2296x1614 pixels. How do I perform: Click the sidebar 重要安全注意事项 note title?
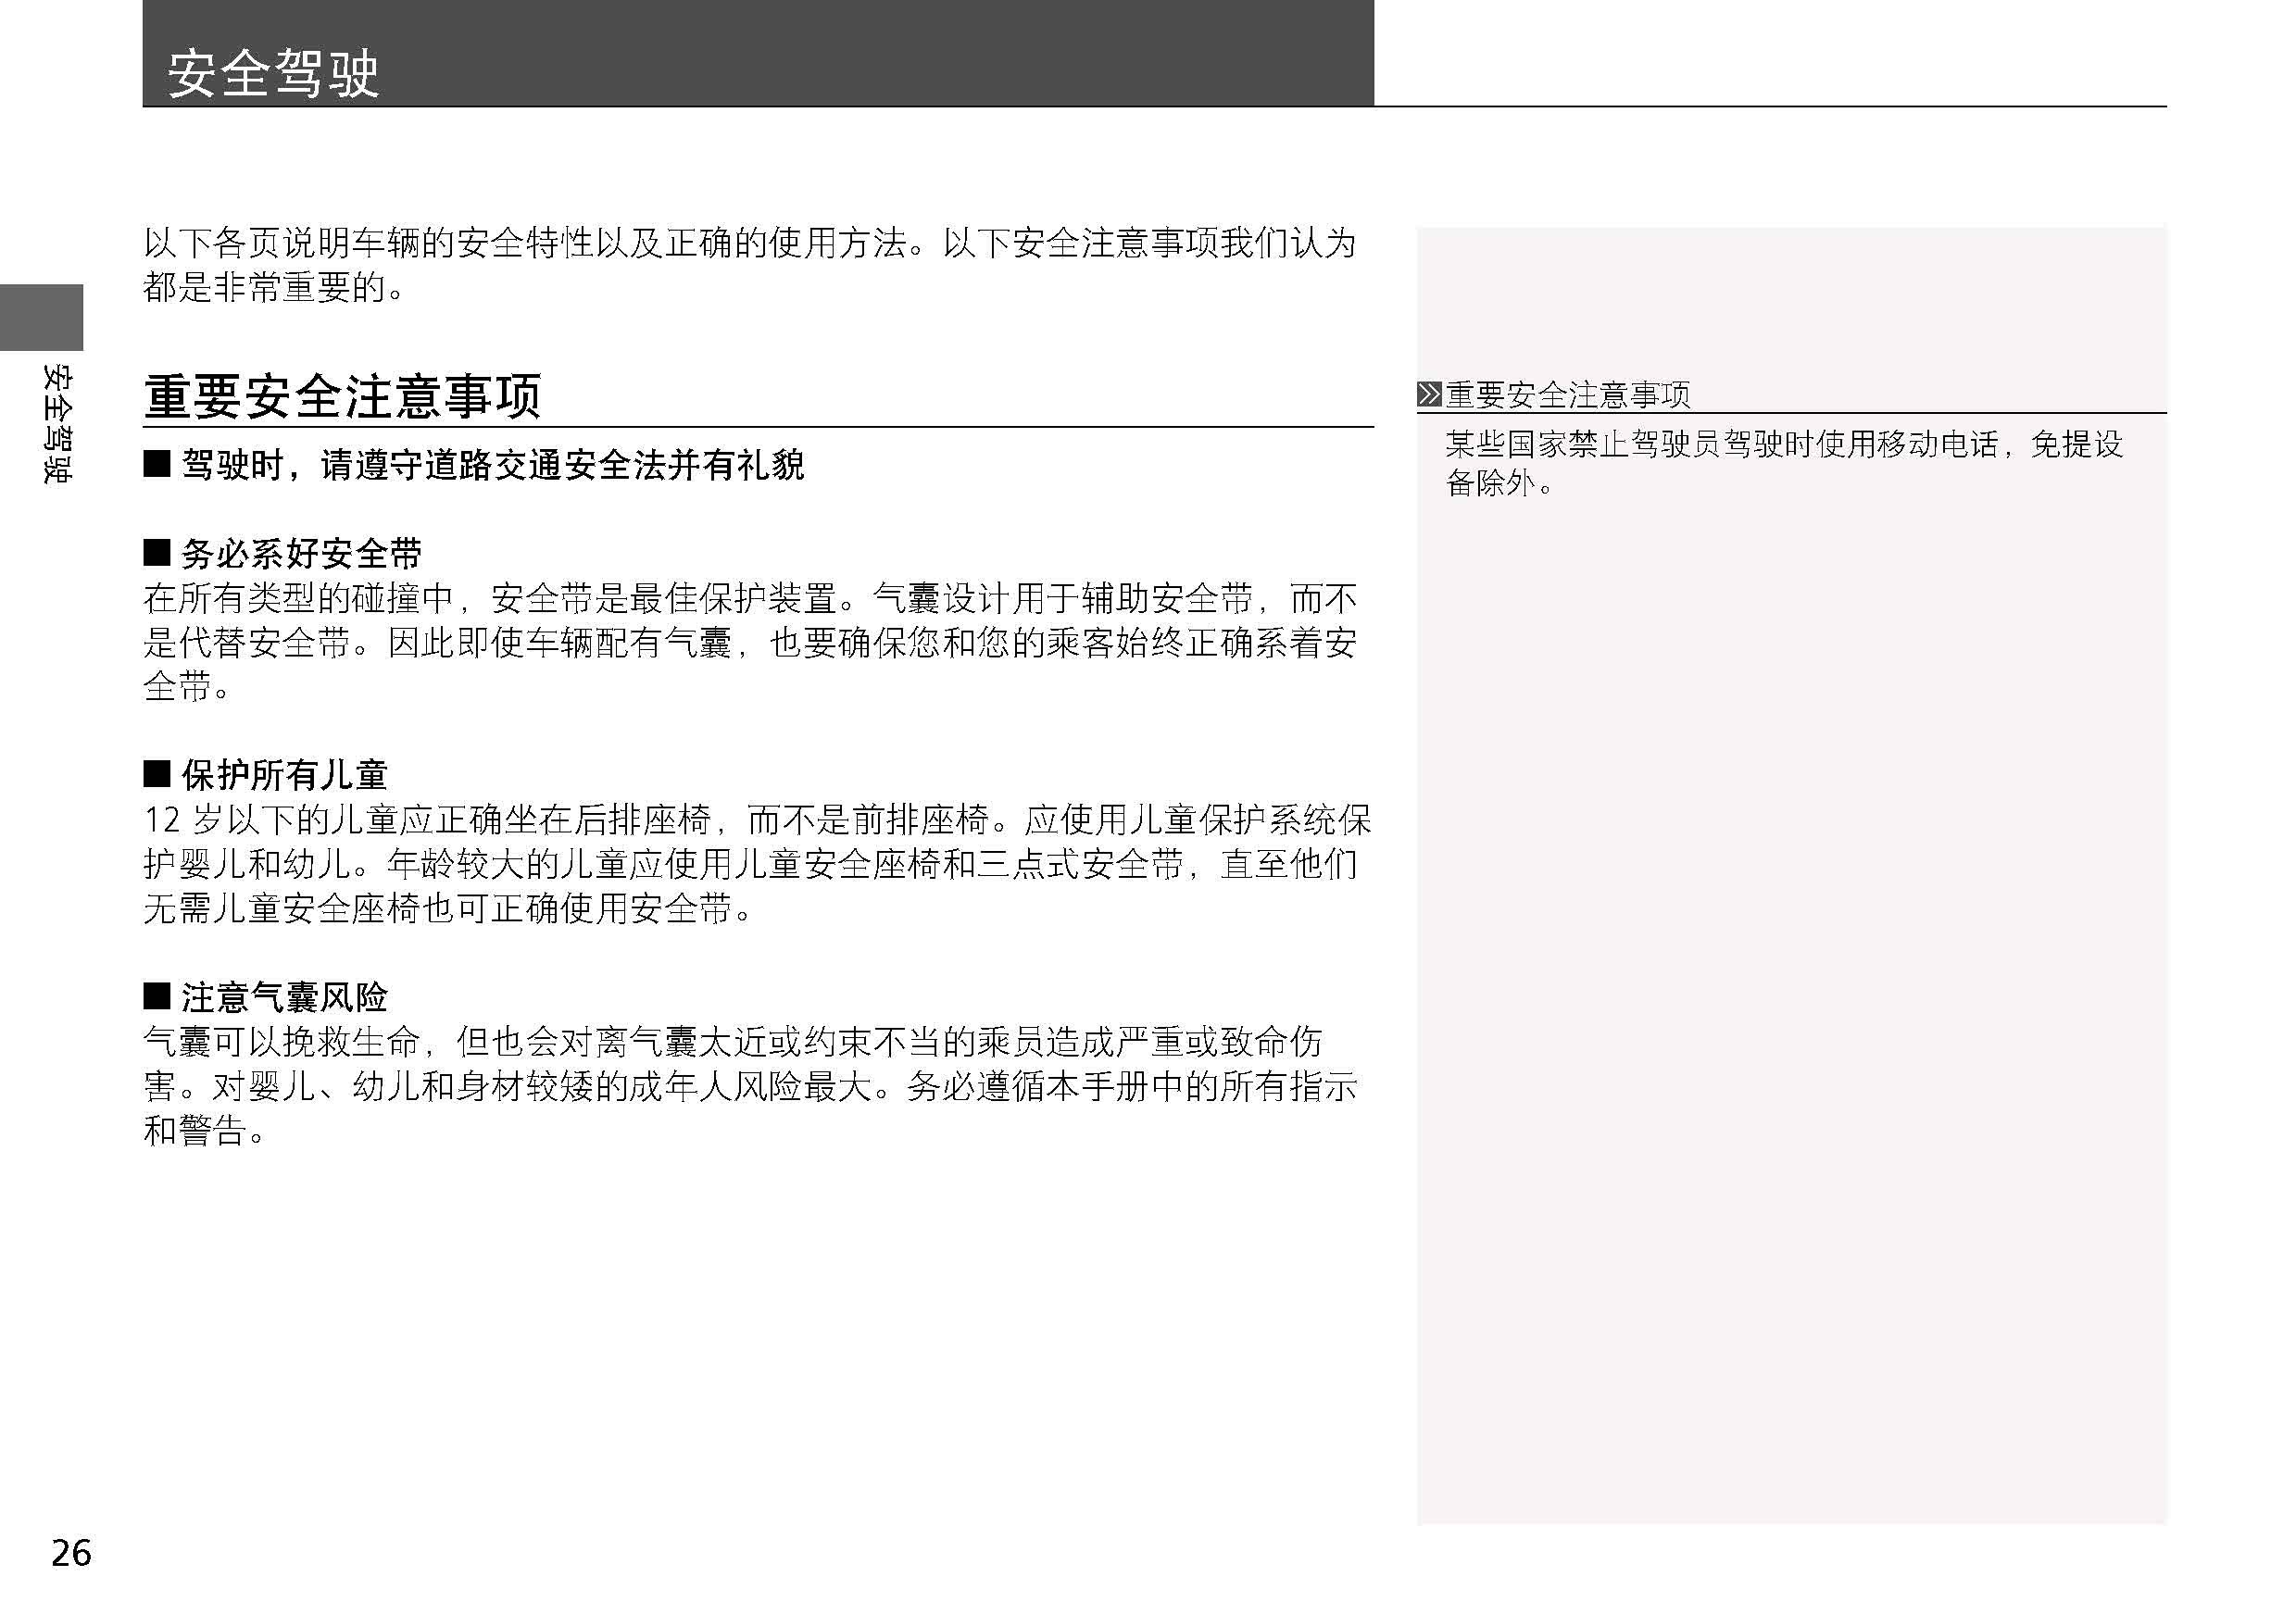pyautogui.click(x=1567, y=395)
